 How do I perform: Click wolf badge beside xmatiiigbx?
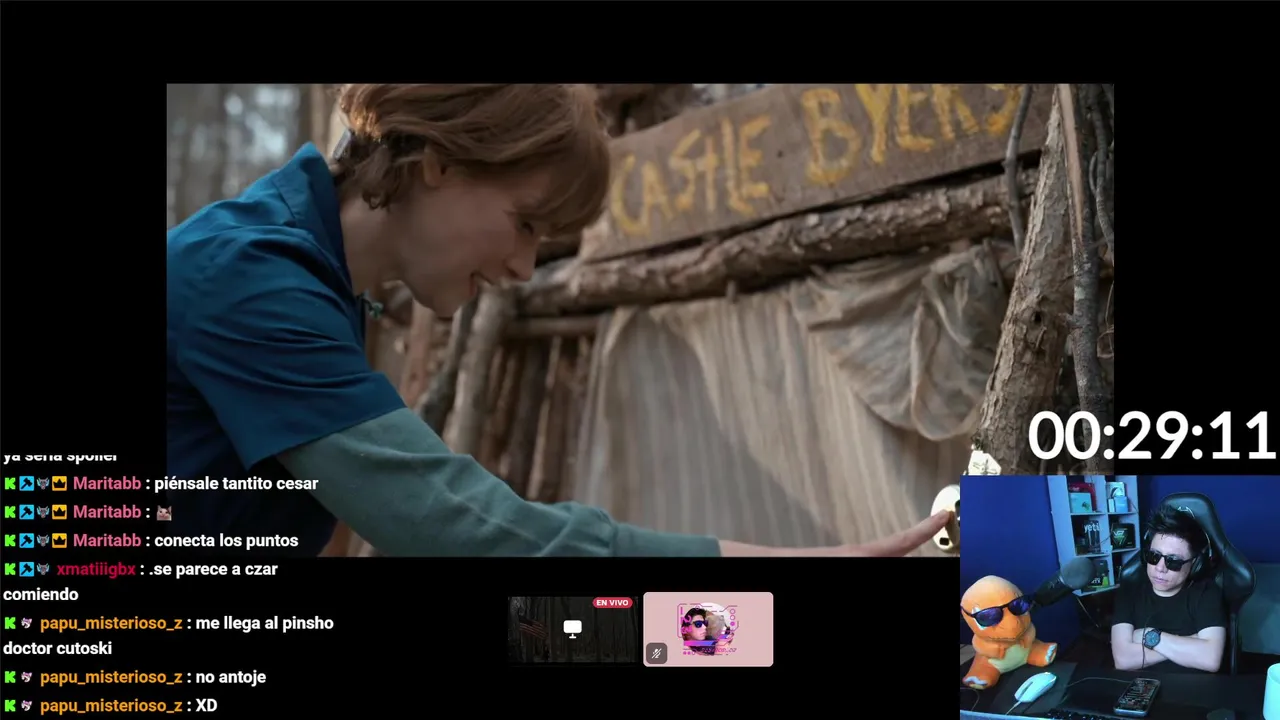[43, 569]
